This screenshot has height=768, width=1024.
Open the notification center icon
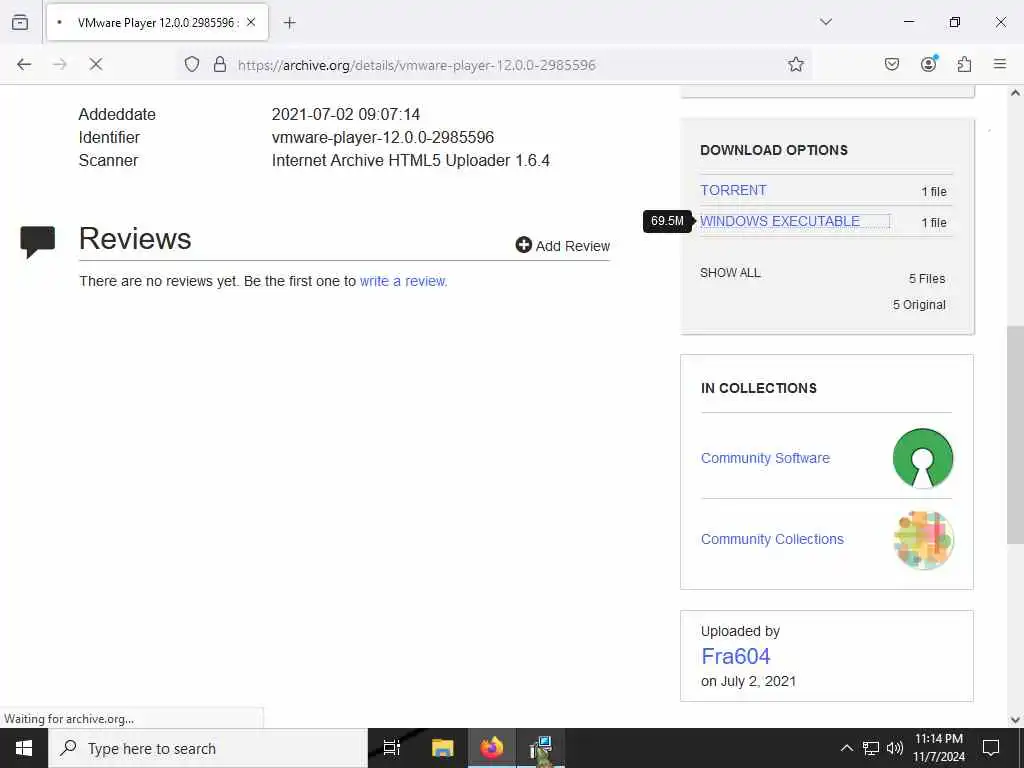point(991,748)
